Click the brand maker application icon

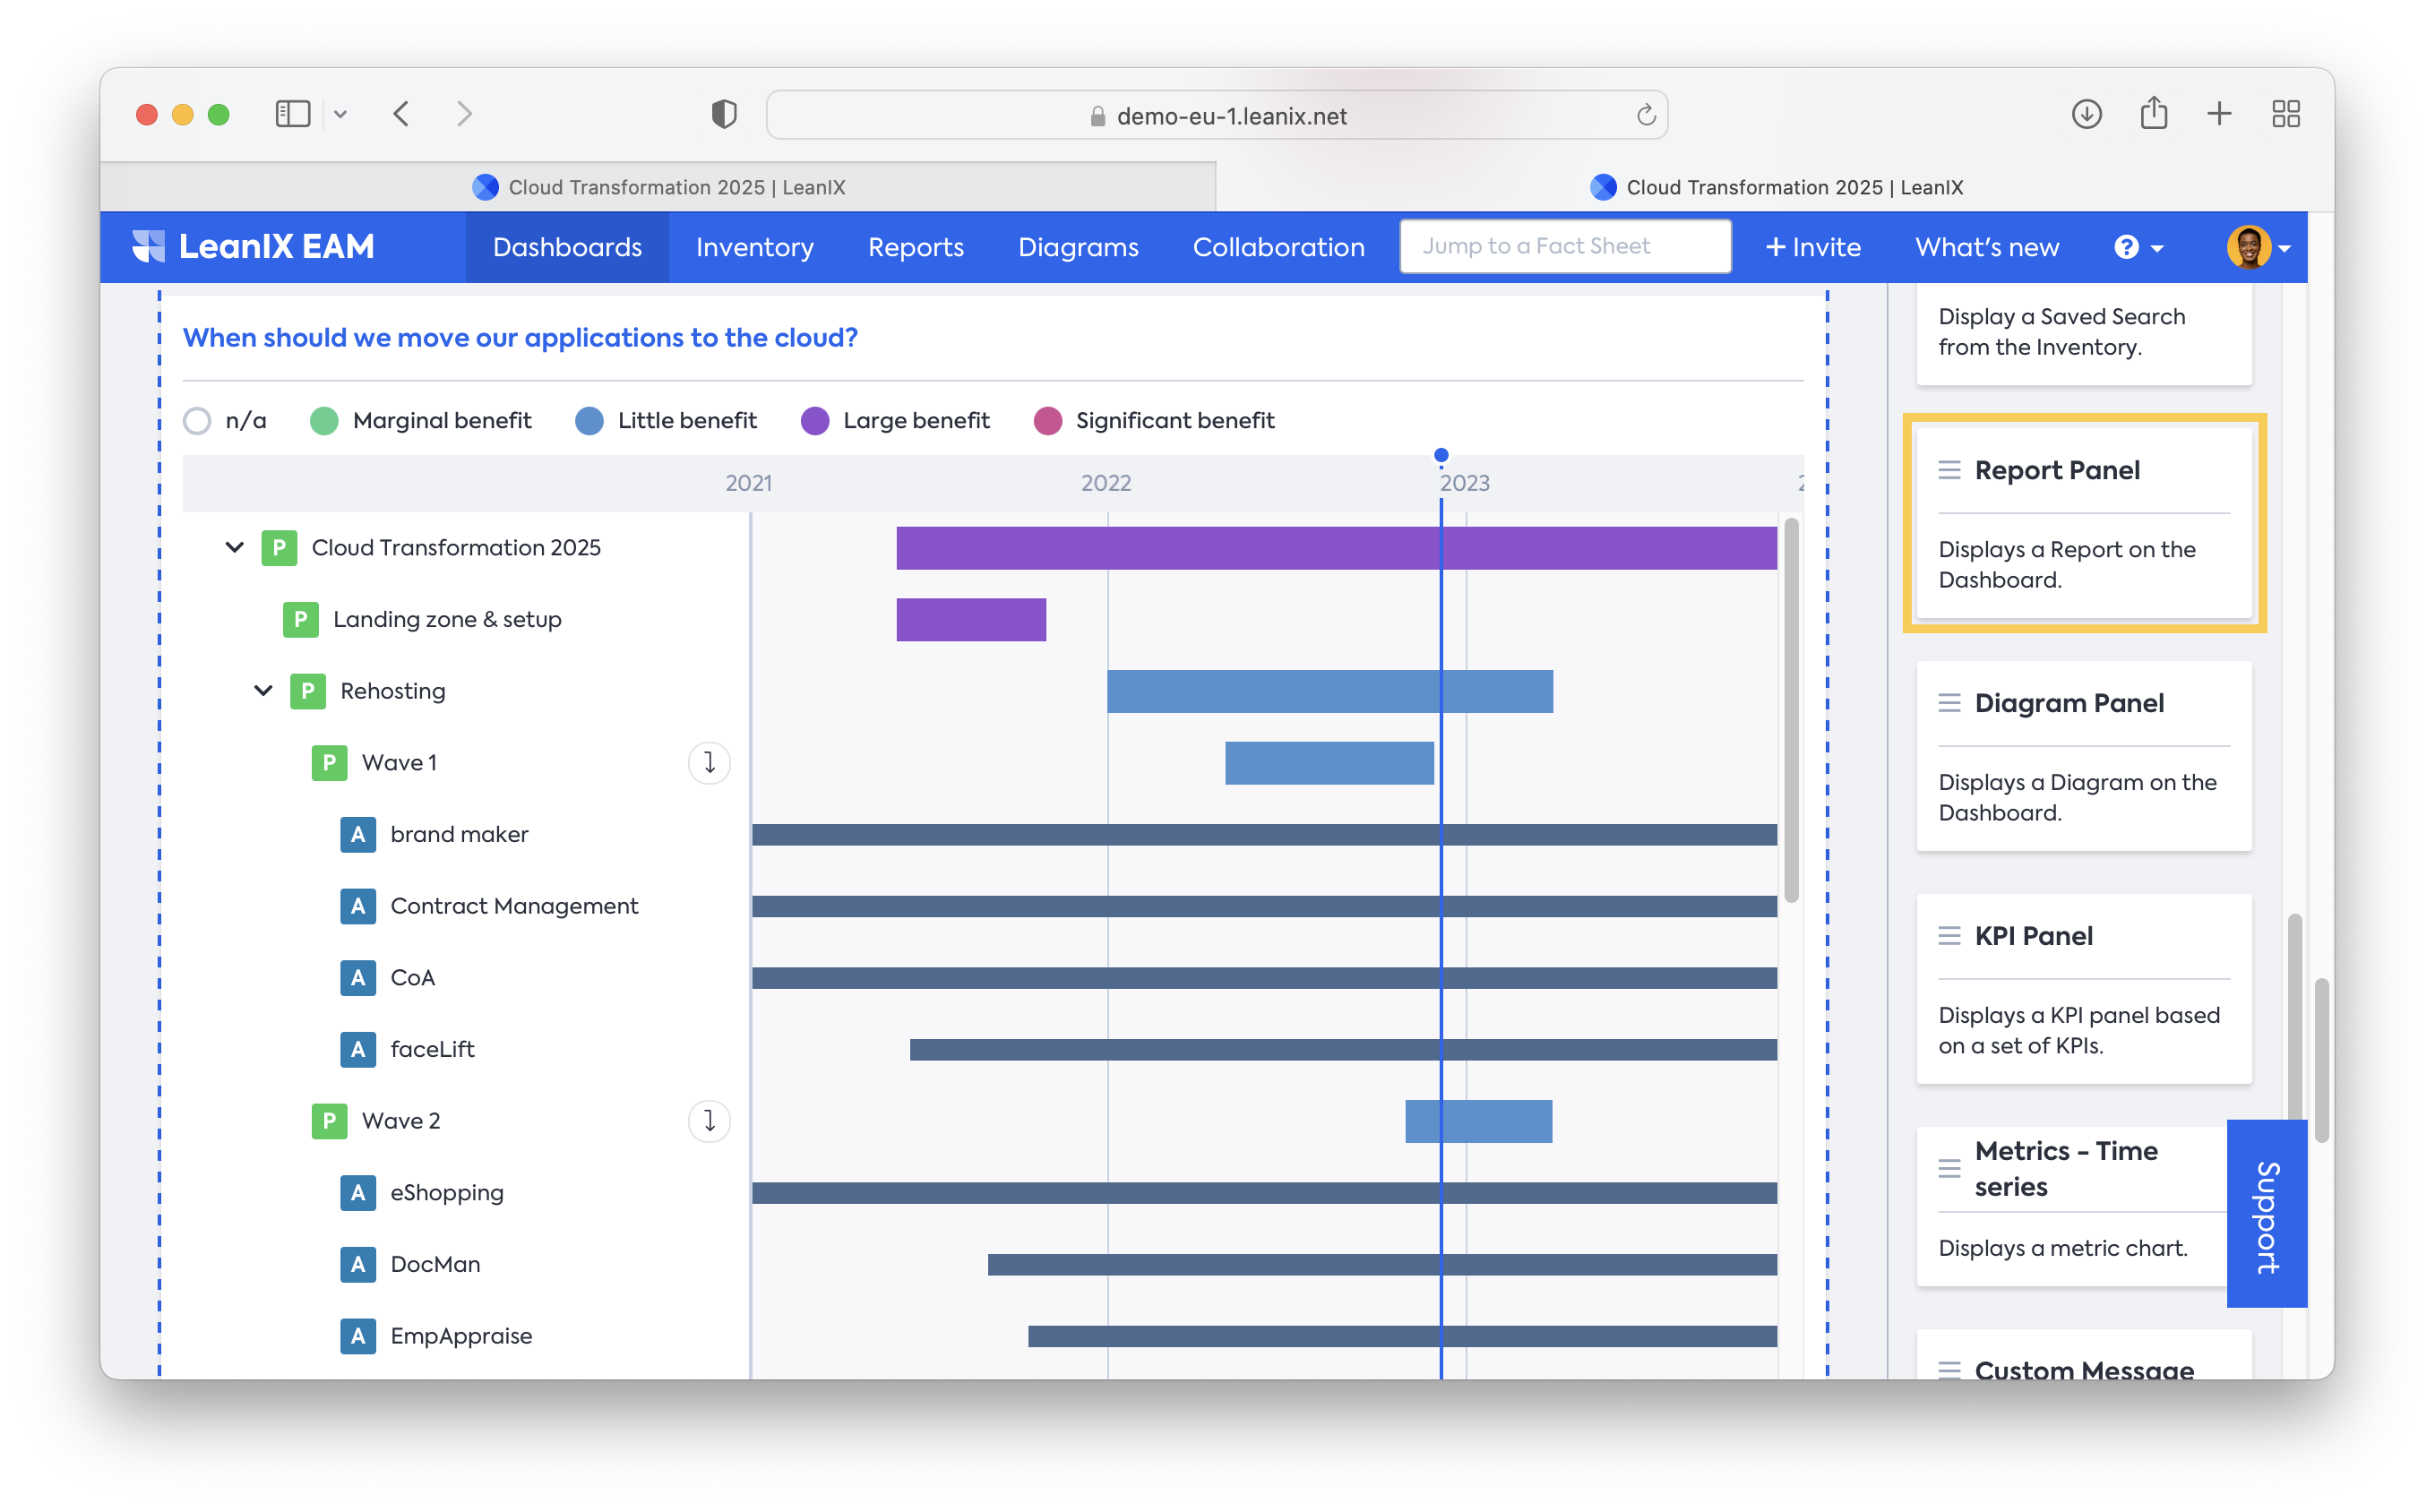358,835
